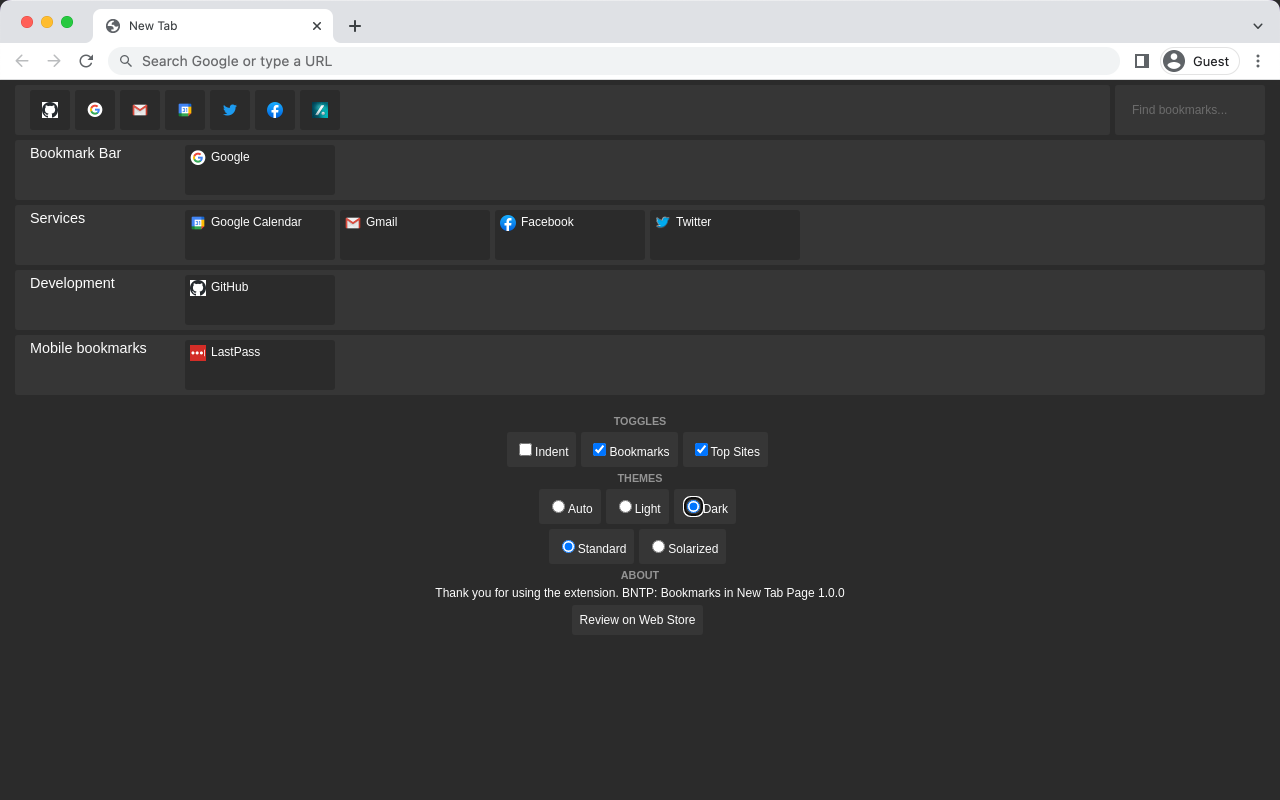The height and width of the screenshot is (800, 1280).
Task: Open the Chrome three-dot menu
Action: coord(1258,61)
